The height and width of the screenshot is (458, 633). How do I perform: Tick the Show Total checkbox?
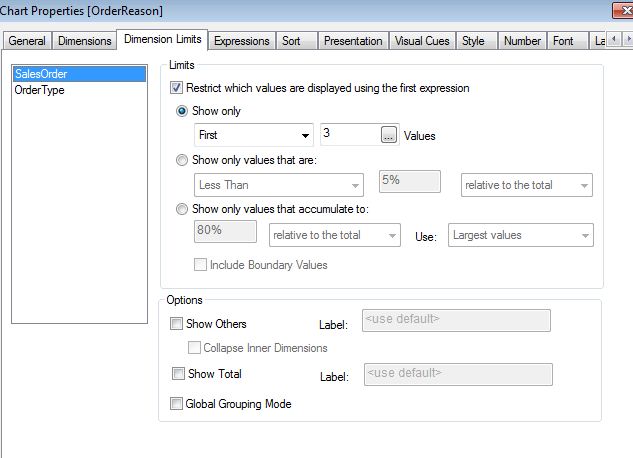click(x=177, y=374)
